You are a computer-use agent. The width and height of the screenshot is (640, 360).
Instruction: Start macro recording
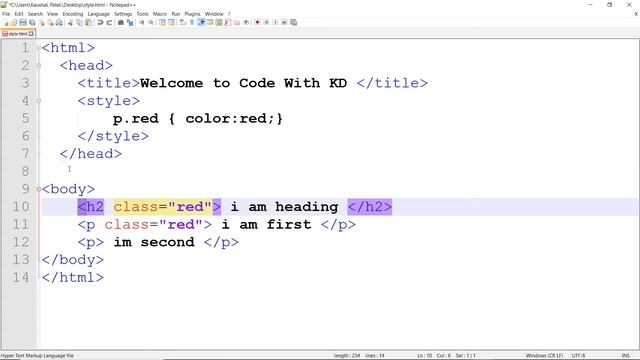tap(257, 22)
